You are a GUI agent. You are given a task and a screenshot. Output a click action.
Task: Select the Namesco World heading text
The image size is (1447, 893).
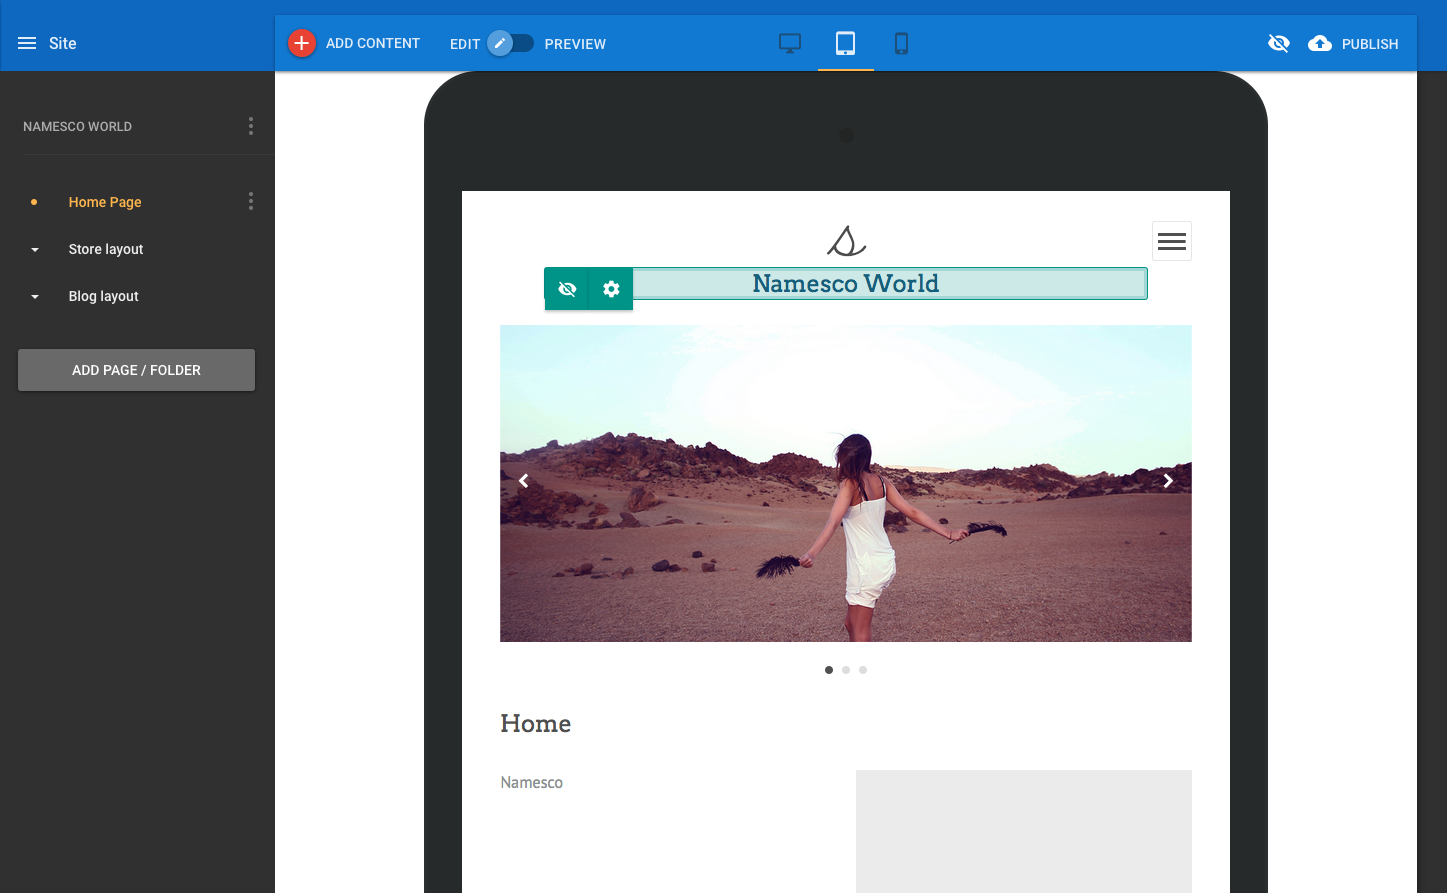(846, 284)
